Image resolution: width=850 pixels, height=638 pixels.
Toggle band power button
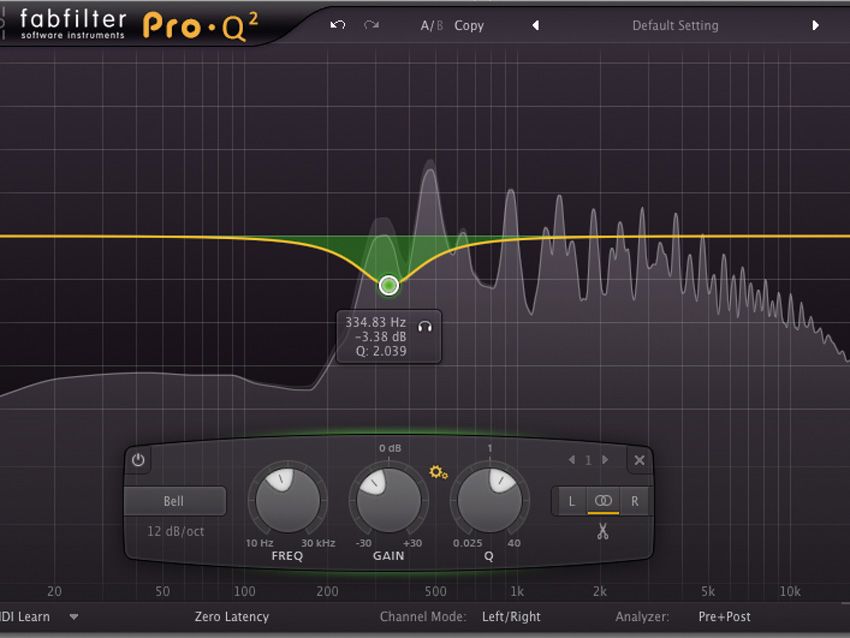(x=138, y=460)
